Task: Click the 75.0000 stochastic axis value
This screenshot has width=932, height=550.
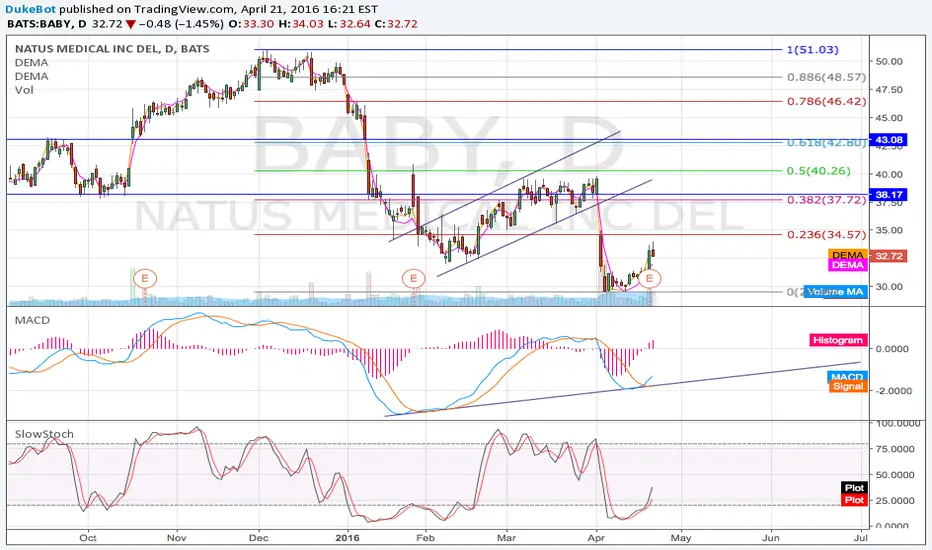Action: coord(895,449)
